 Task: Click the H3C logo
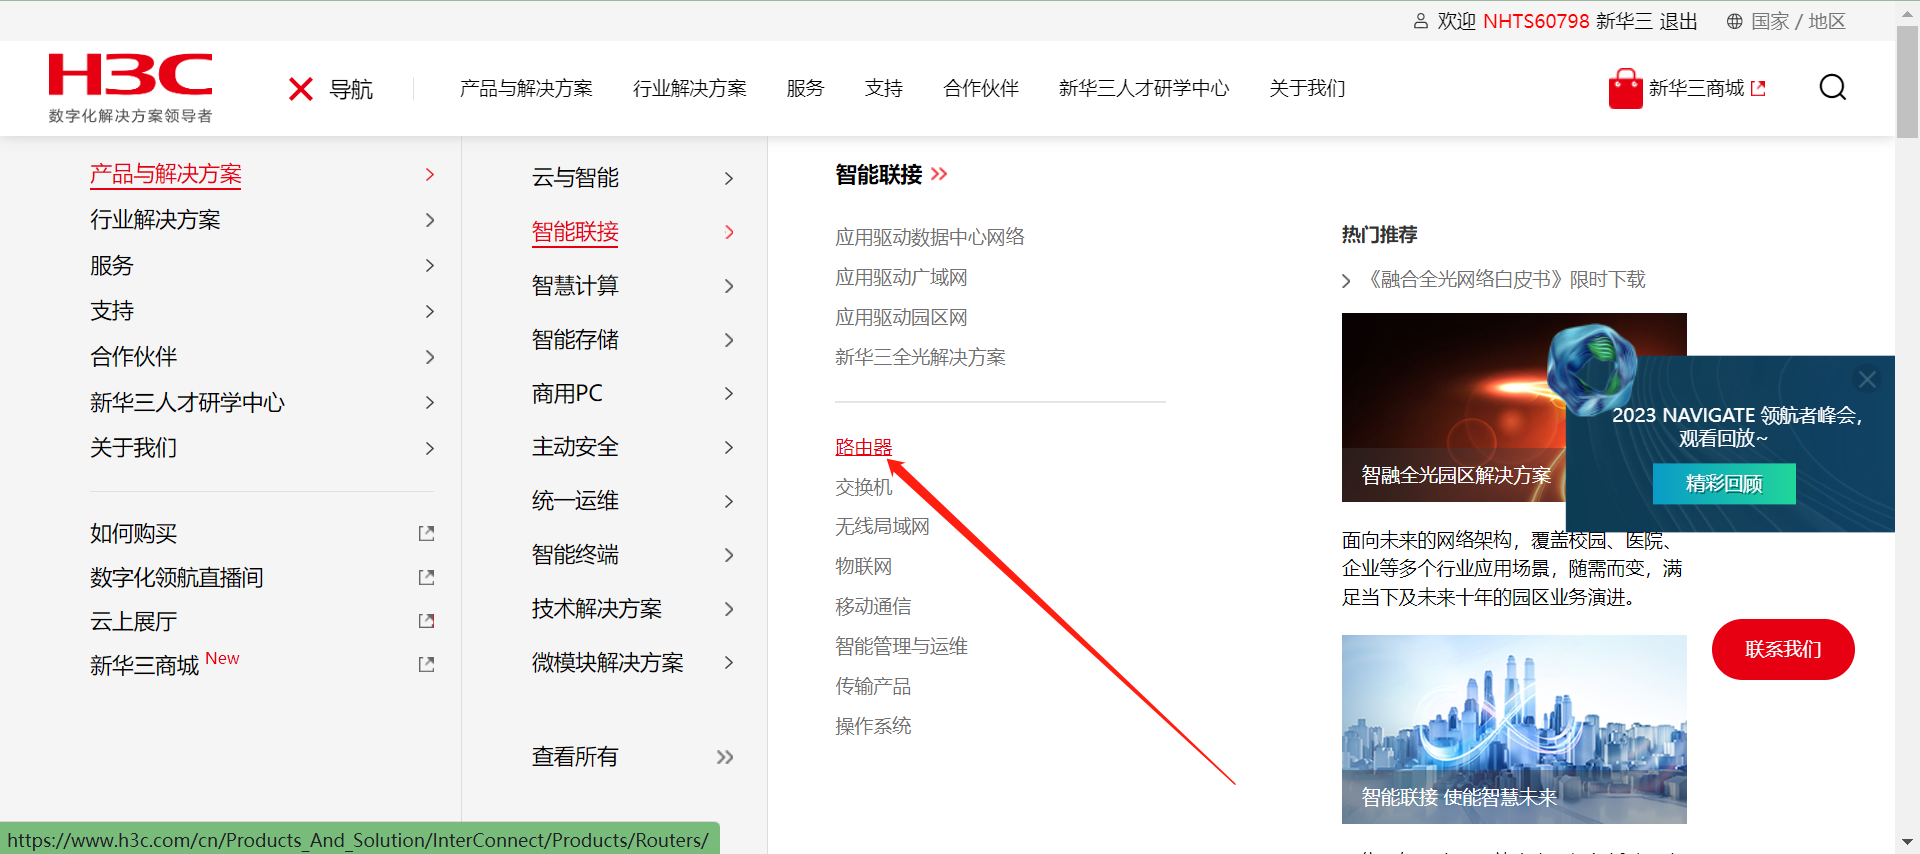pyautogui.click(x=131, y=88)
